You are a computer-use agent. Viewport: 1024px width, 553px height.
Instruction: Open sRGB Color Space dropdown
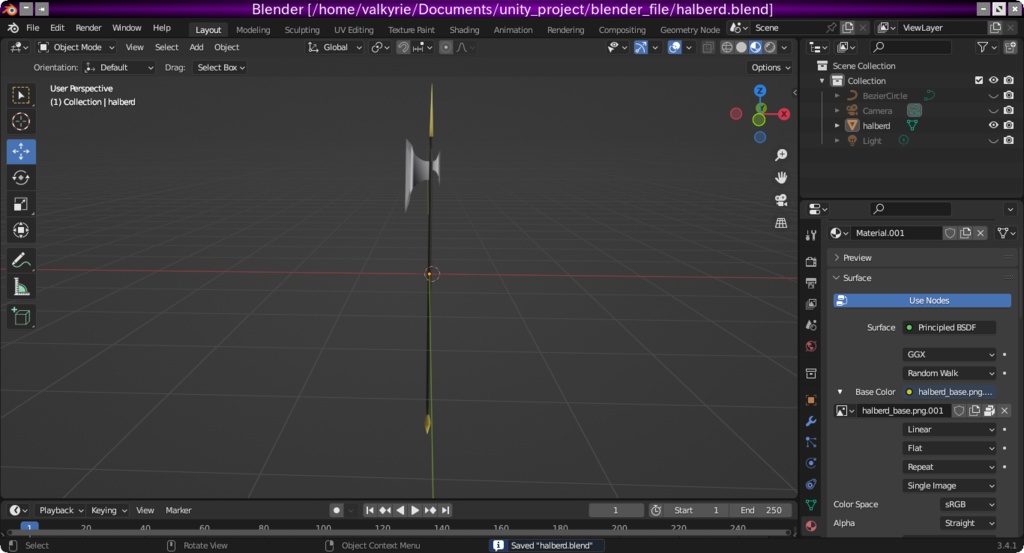click(968, 505)
